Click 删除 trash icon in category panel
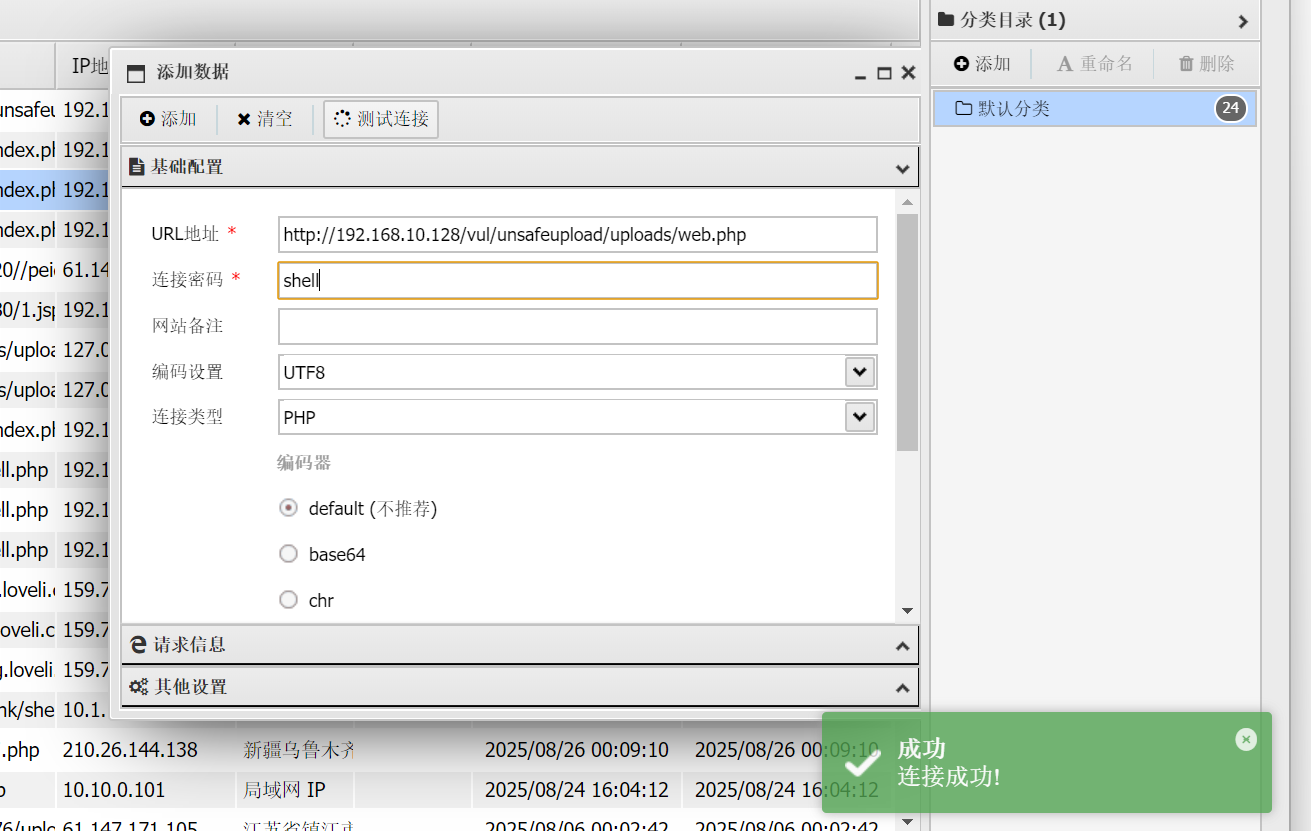Image resolution: width=1311 pixels, height=831 pixels. [1187, 64]
